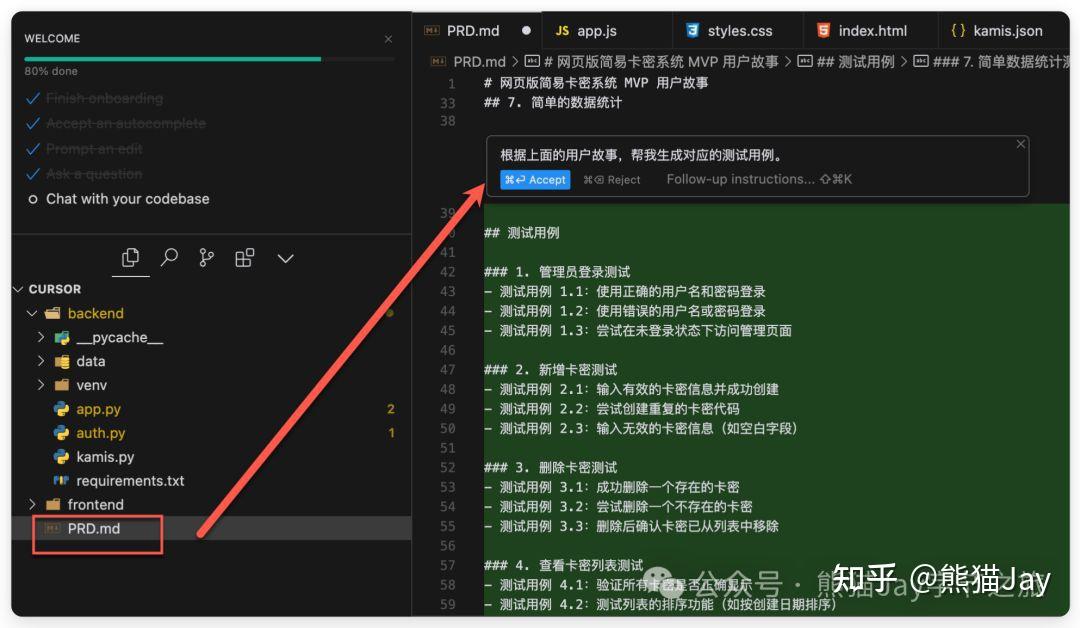Open the Explorer panel icon

[x=130, y=257]
